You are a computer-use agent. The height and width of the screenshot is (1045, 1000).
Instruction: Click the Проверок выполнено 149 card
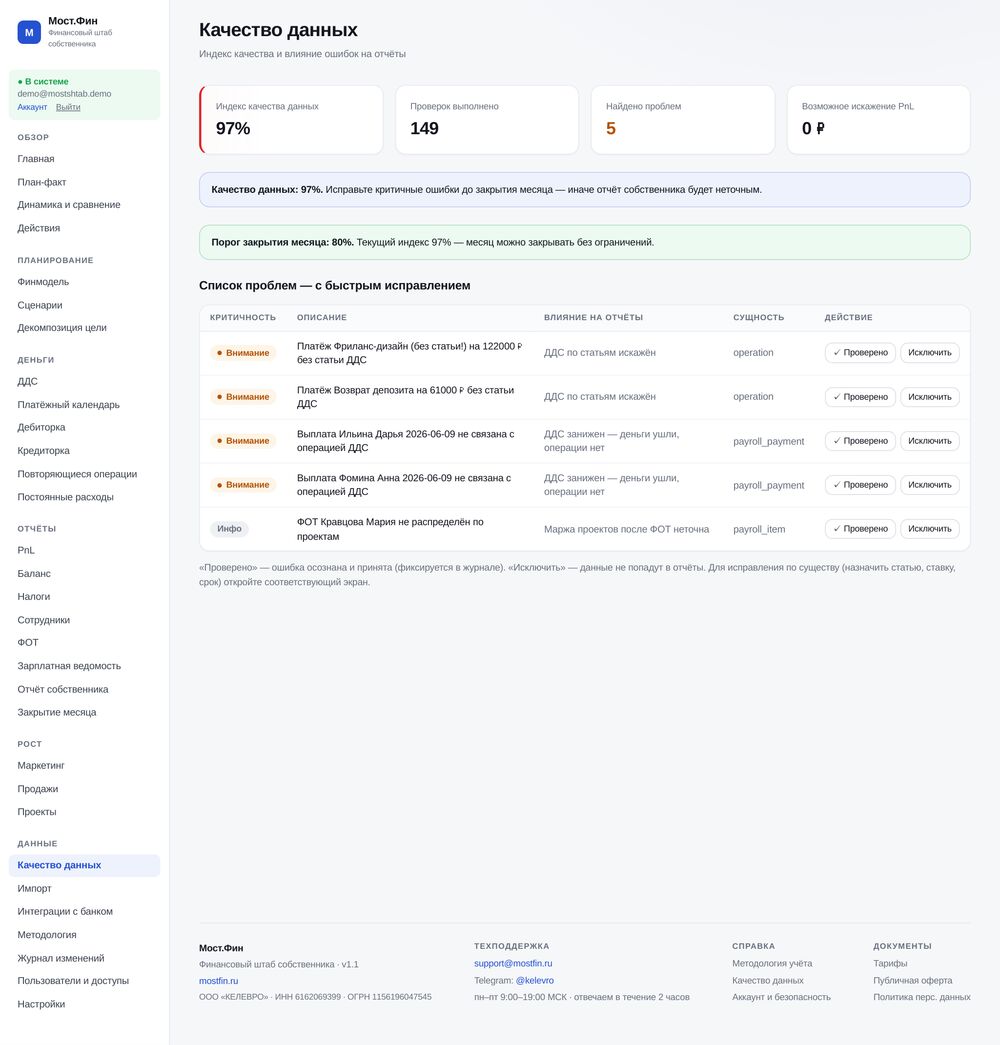tap(487, 120)
